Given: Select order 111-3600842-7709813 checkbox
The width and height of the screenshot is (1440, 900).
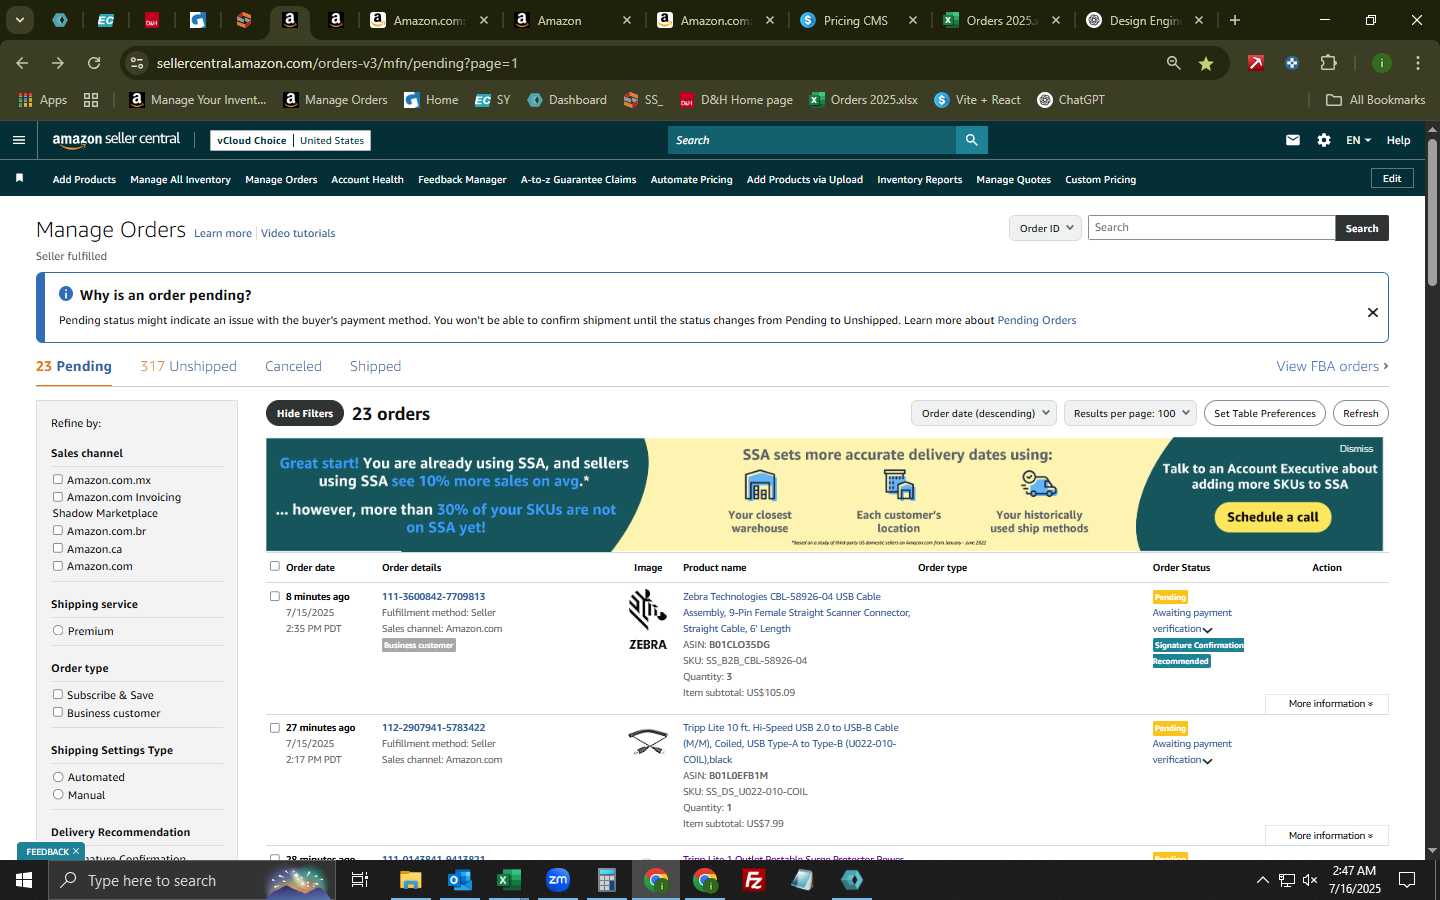Looking at the screenshot, I should [275, 596].
